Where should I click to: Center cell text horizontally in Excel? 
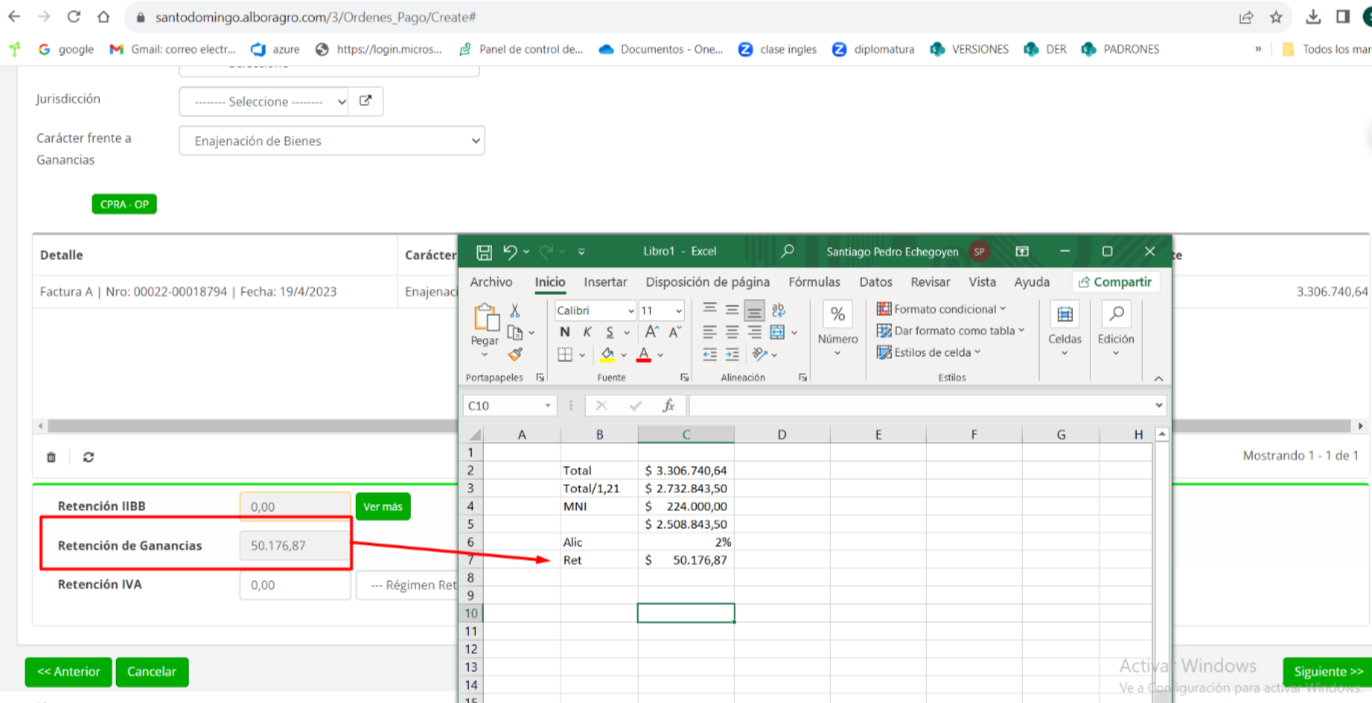point(732,332)
